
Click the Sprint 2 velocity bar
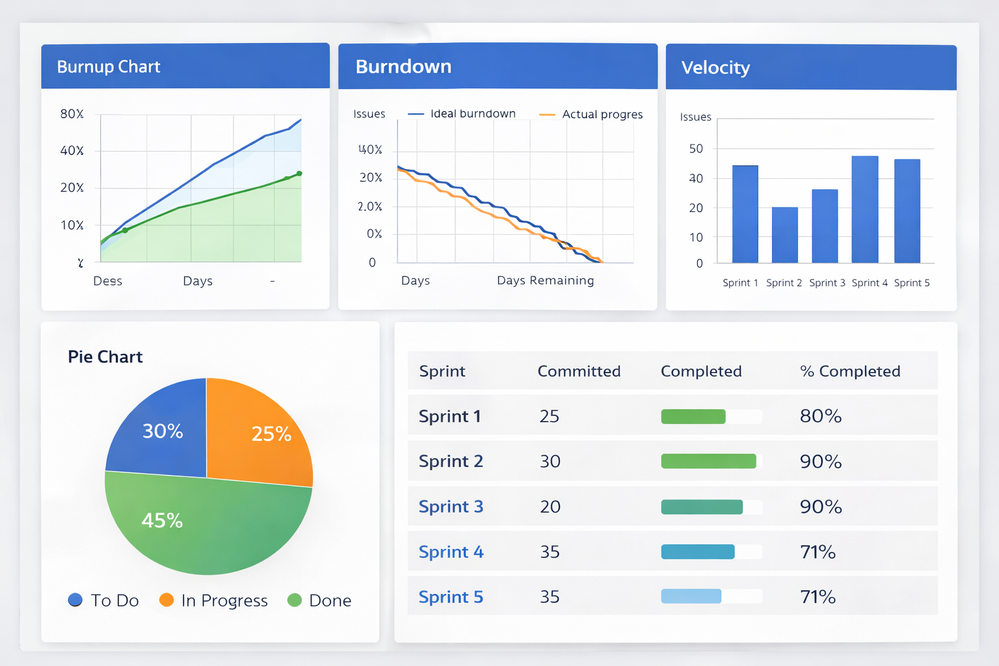[784, 235]
